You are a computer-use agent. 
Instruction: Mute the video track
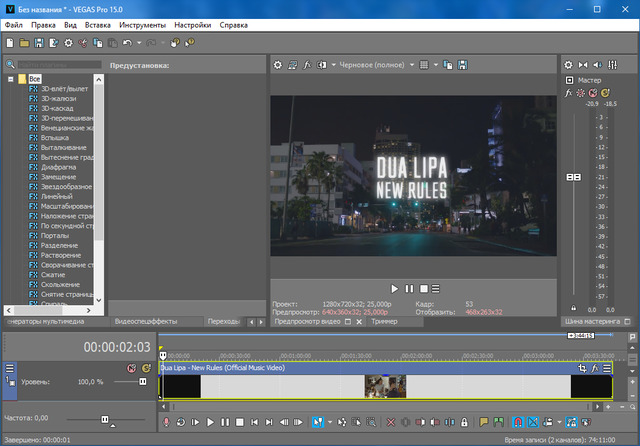coord(131,368)
